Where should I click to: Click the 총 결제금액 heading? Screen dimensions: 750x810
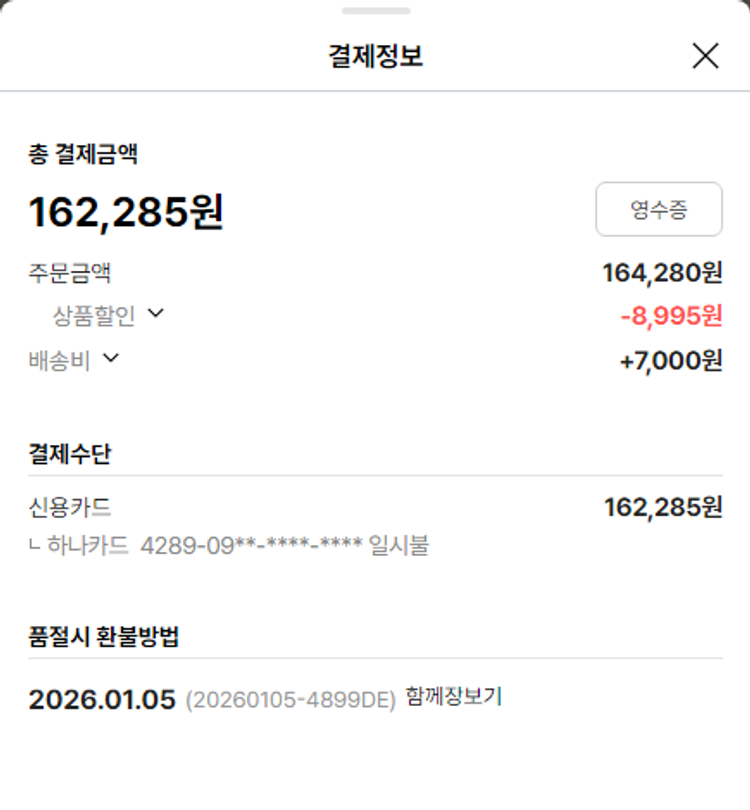(83, 154)
